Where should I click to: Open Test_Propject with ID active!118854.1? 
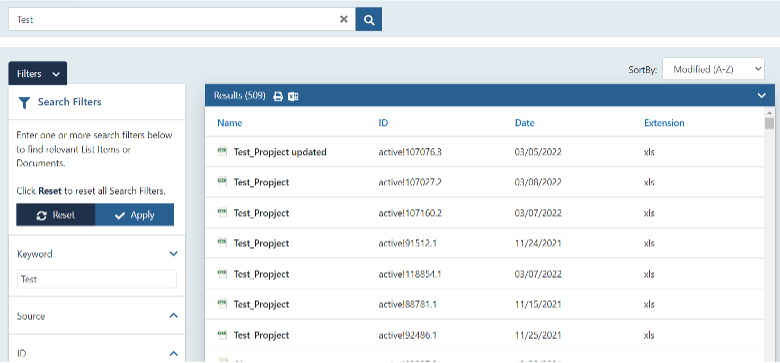[261, 274]
